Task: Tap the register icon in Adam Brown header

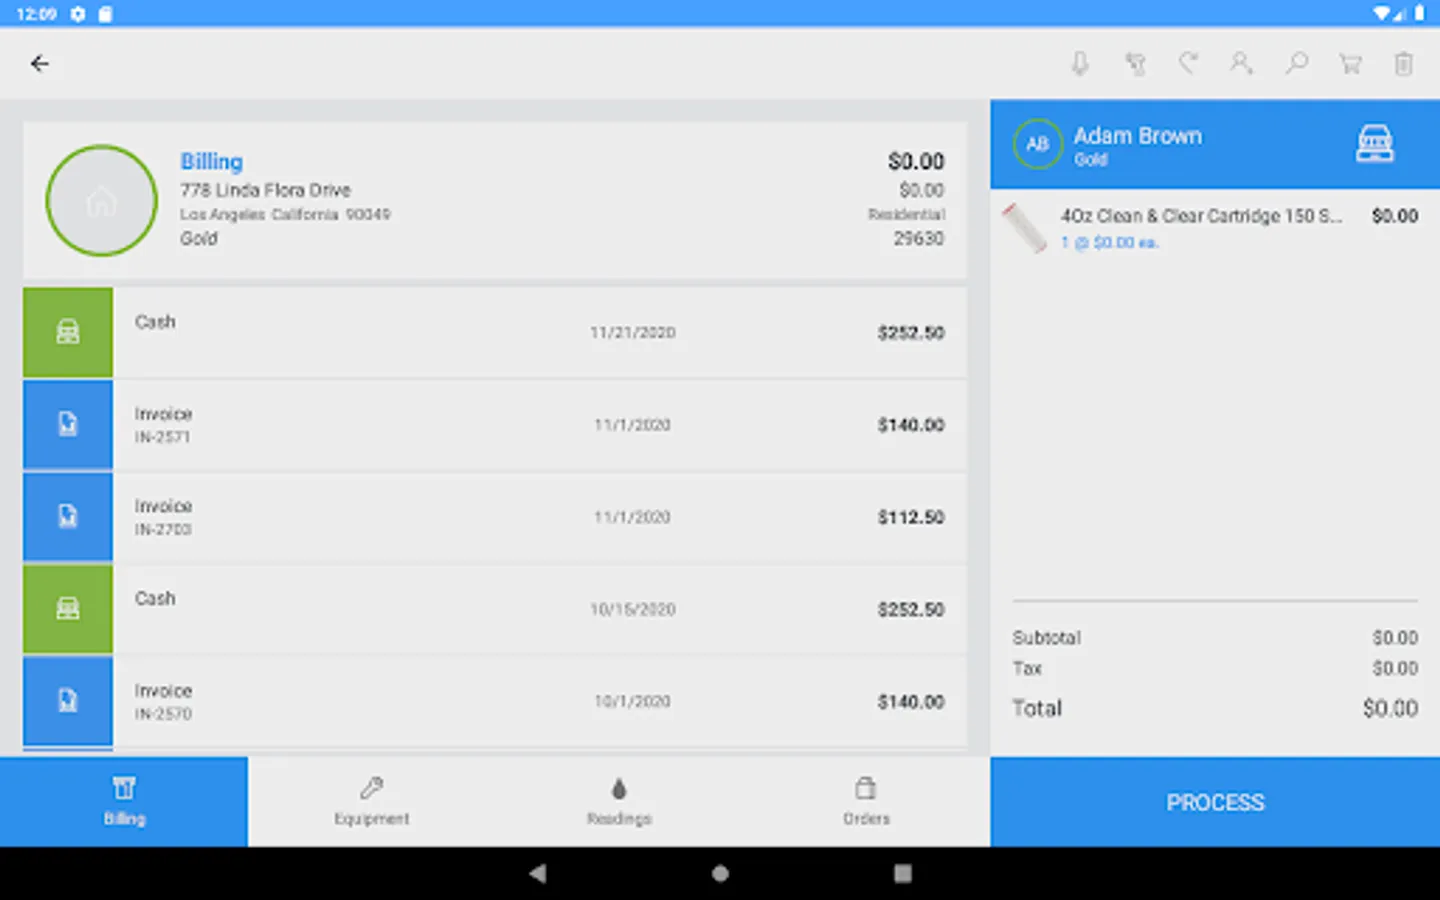Action: click(x=1375, y=144)
